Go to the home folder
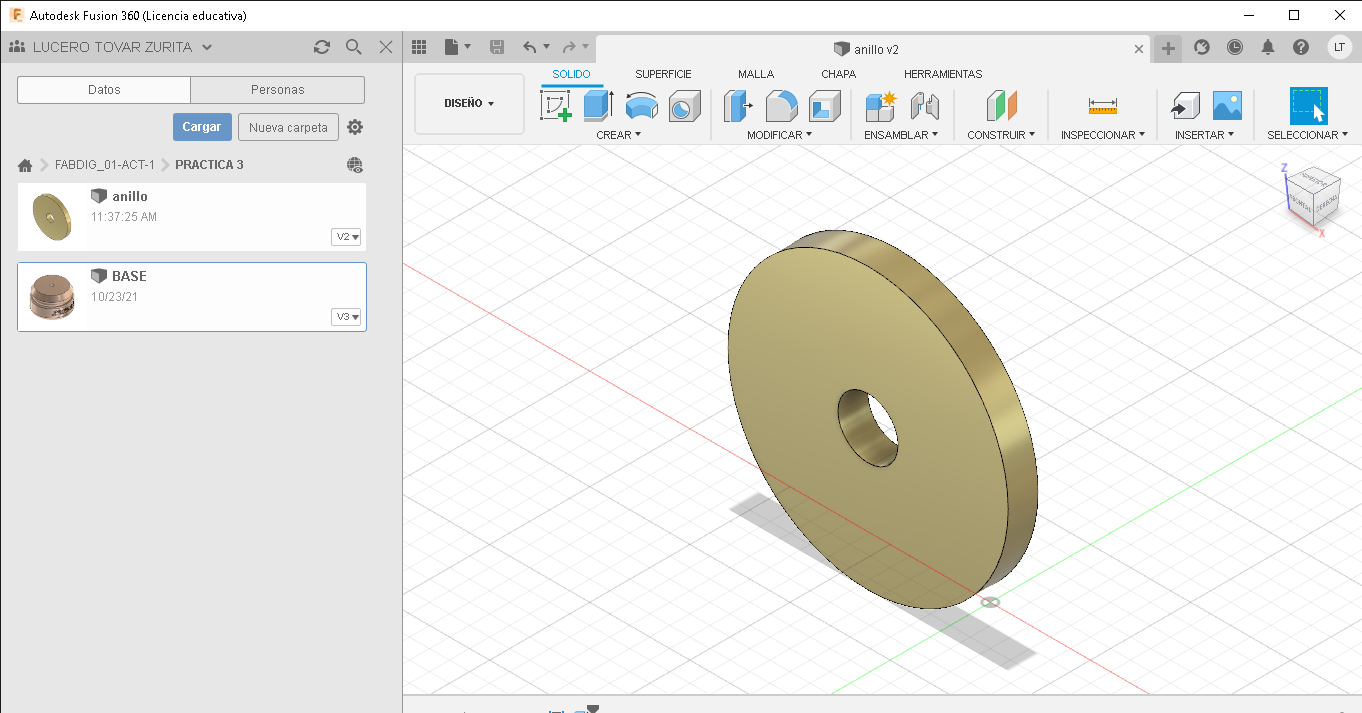The height and width of the screenshot is (713, 1362). click(x=25, y=165)
